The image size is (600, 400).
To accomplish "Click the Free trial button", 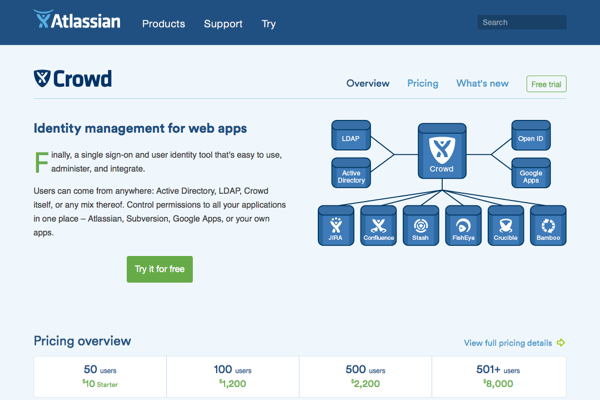I will tap(546, 84).
